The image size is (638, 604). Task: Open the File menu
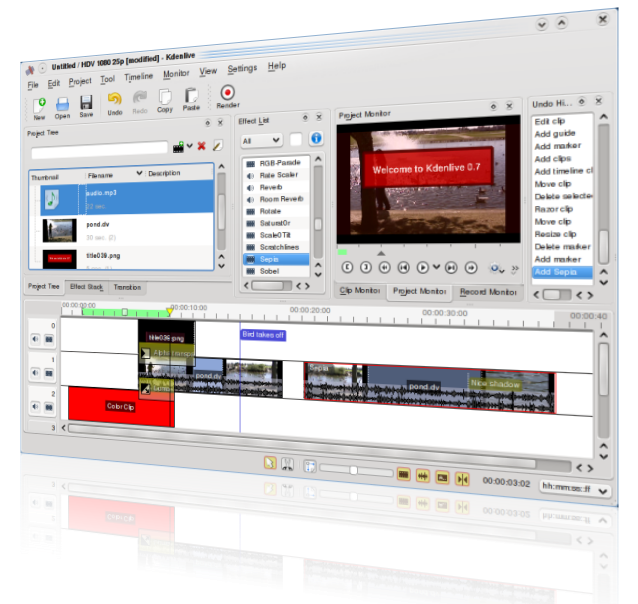tap(33, 85)
